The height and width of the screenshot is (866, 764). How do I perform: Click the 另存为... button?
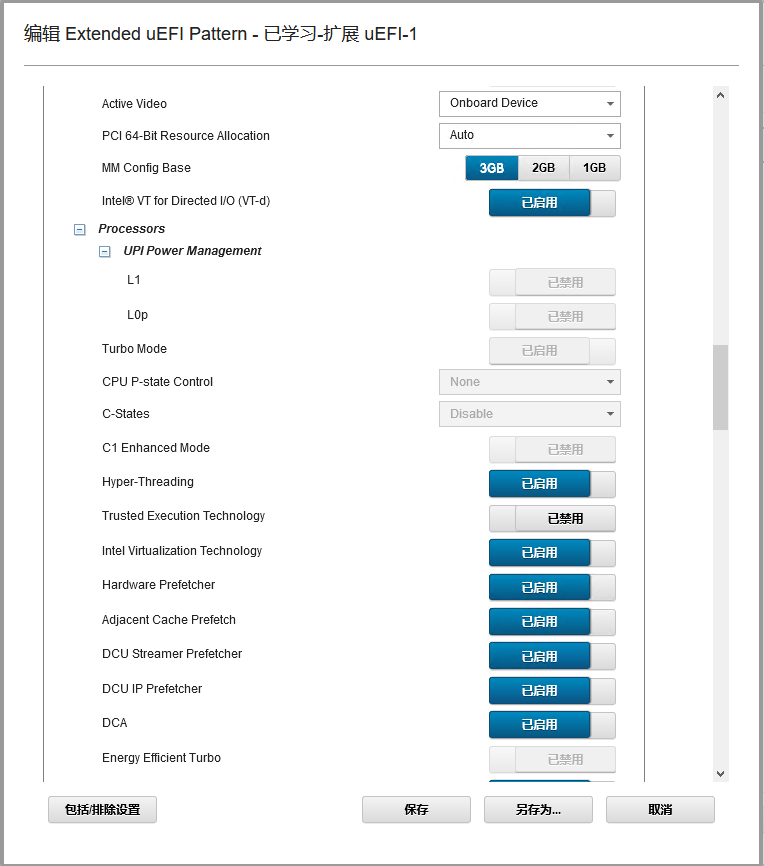click(x=538, y=810)
